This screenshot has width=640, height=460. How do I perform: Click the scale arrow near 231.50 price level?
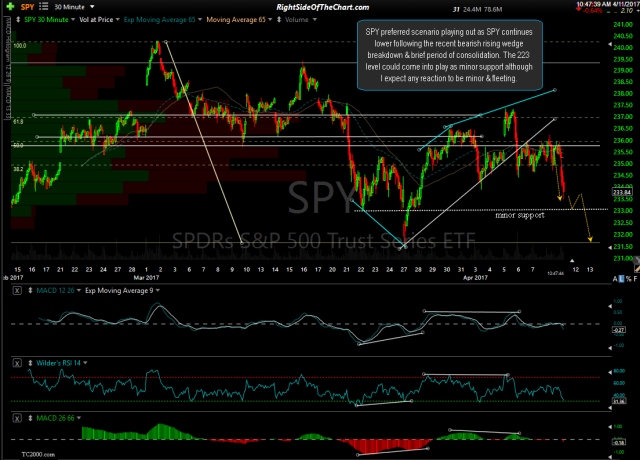click(610, 247)
